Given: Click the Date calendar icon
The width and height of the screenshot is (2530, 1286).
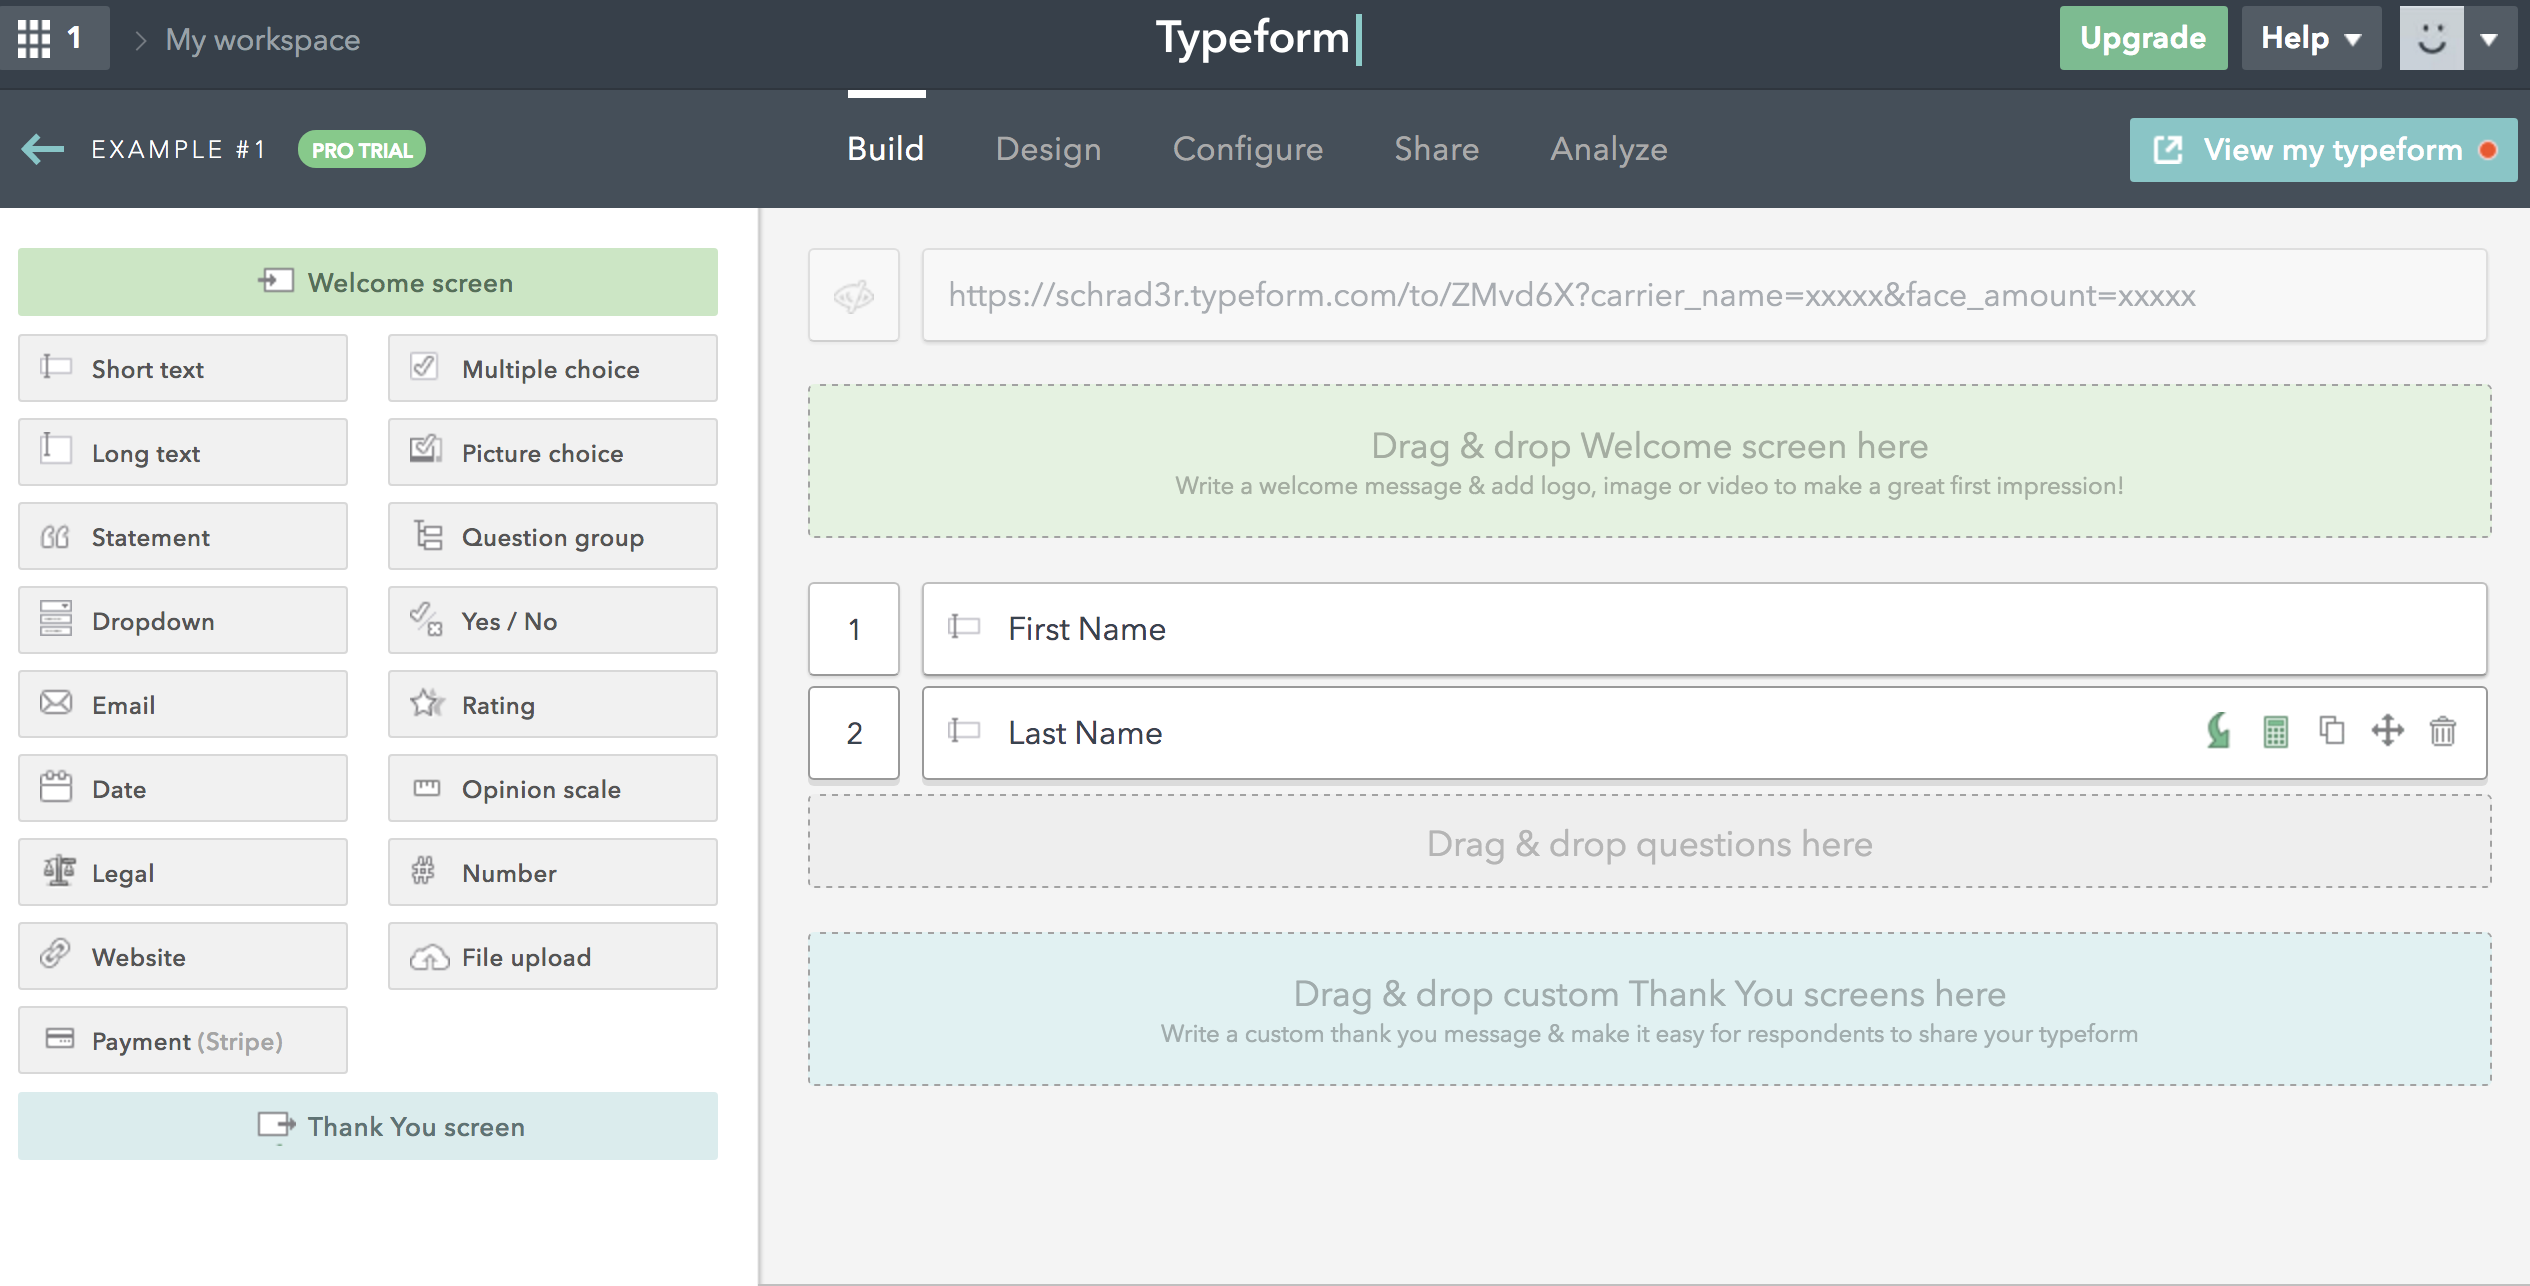Looking at the screenshot, I should click(56, 787).
